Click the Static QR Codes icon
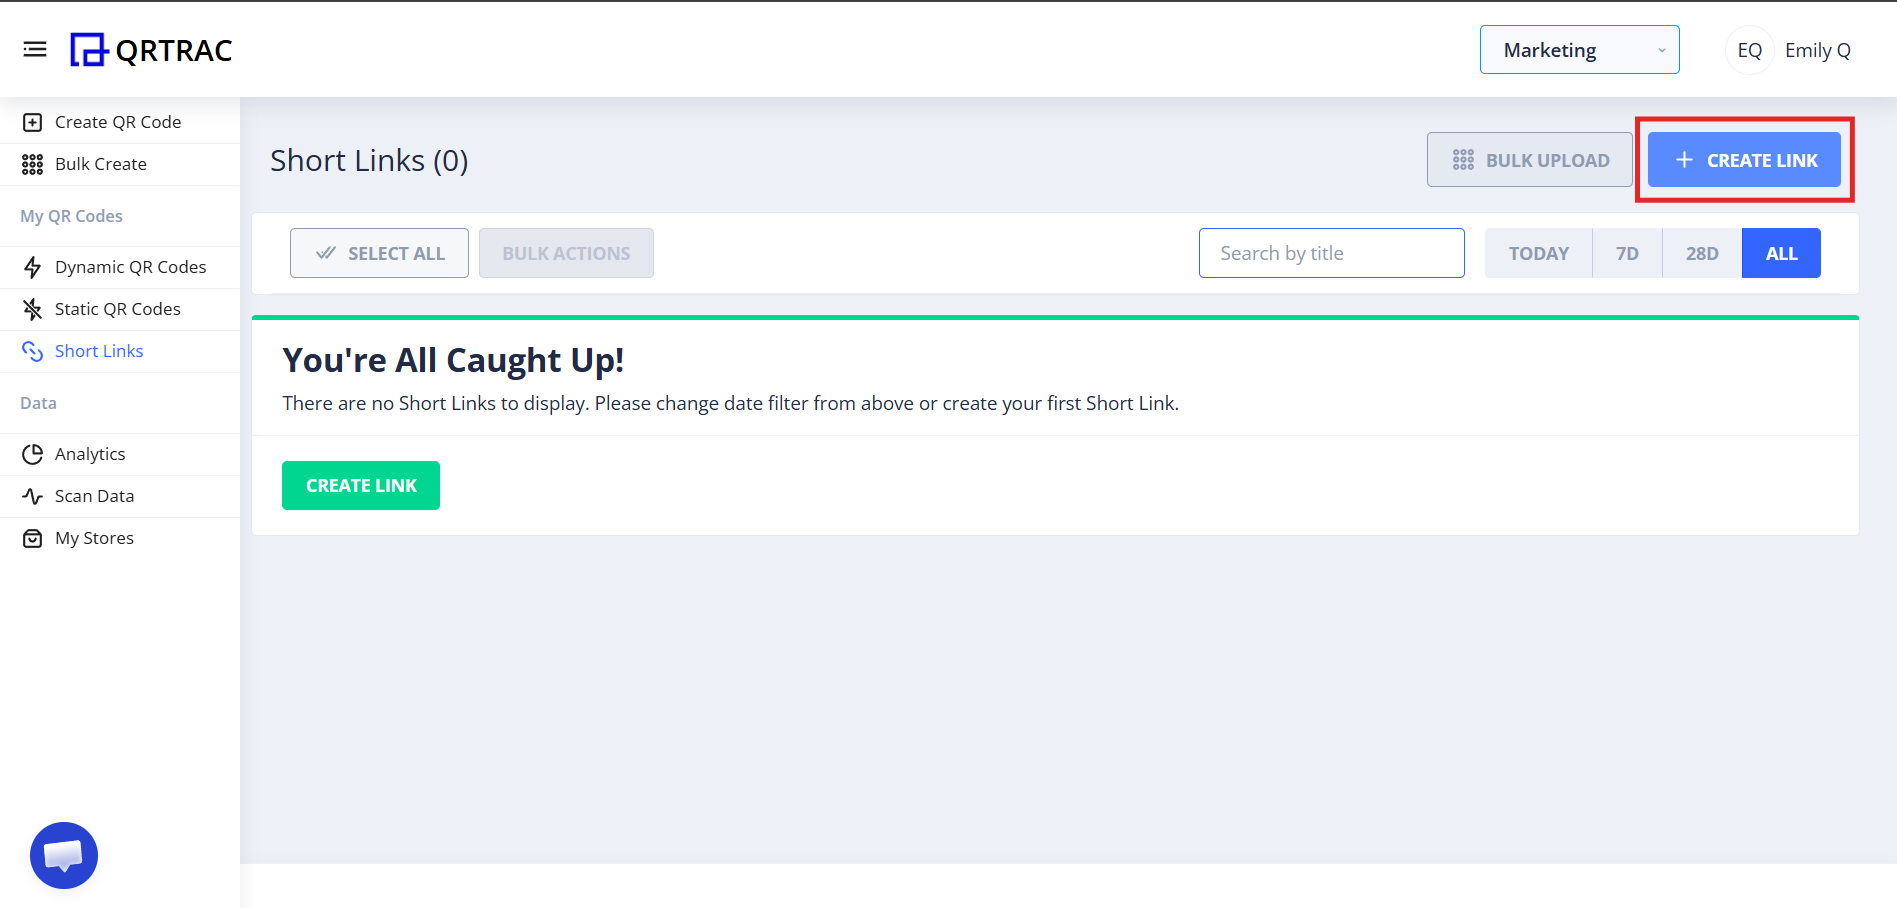 [33, 308]
